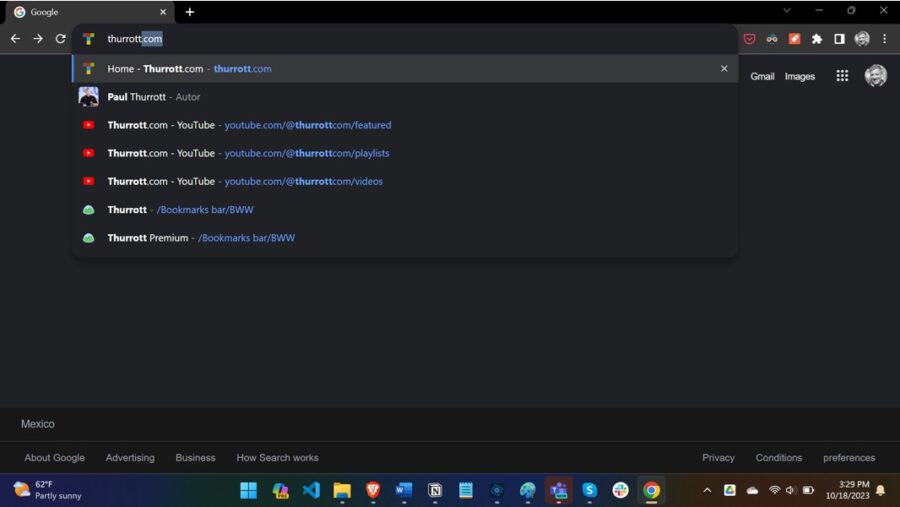Switch to Chrome in taskbar

[651, 490]
